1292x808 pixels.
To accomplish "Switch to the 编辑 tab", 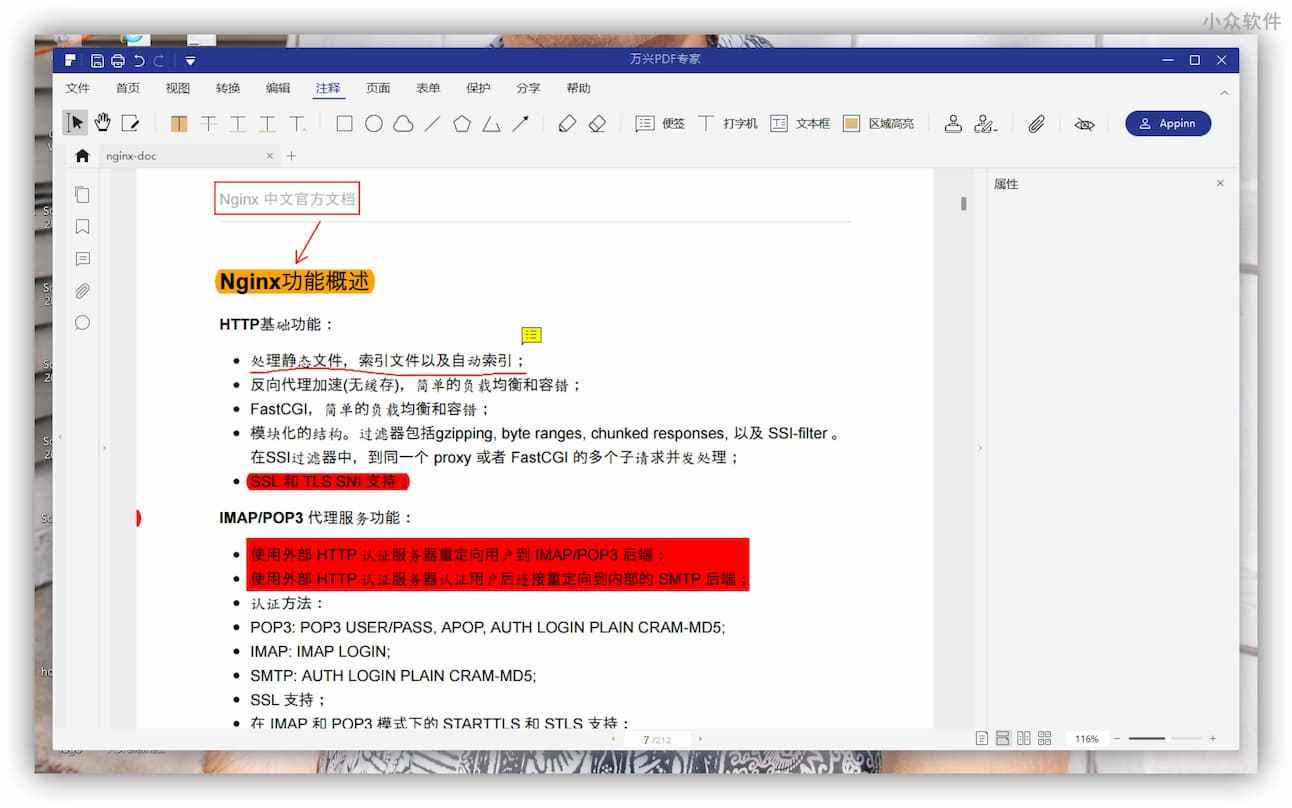I will click(278, 88).
